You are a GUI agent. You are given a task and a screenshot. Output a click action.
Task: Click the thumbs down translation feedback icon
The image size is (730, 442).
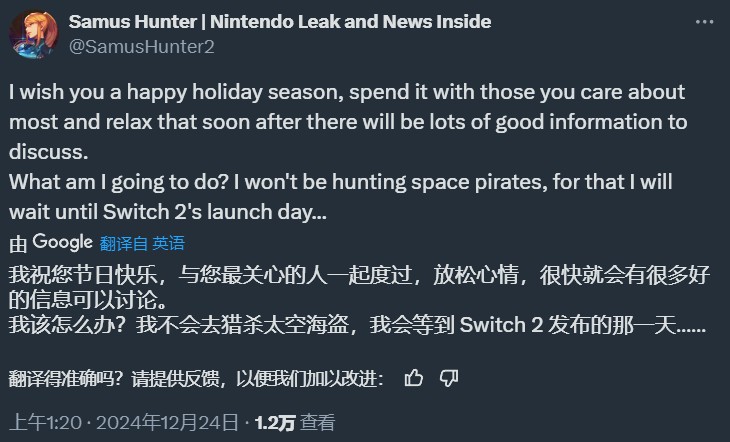pyautogui.click(x=449, y=378)
